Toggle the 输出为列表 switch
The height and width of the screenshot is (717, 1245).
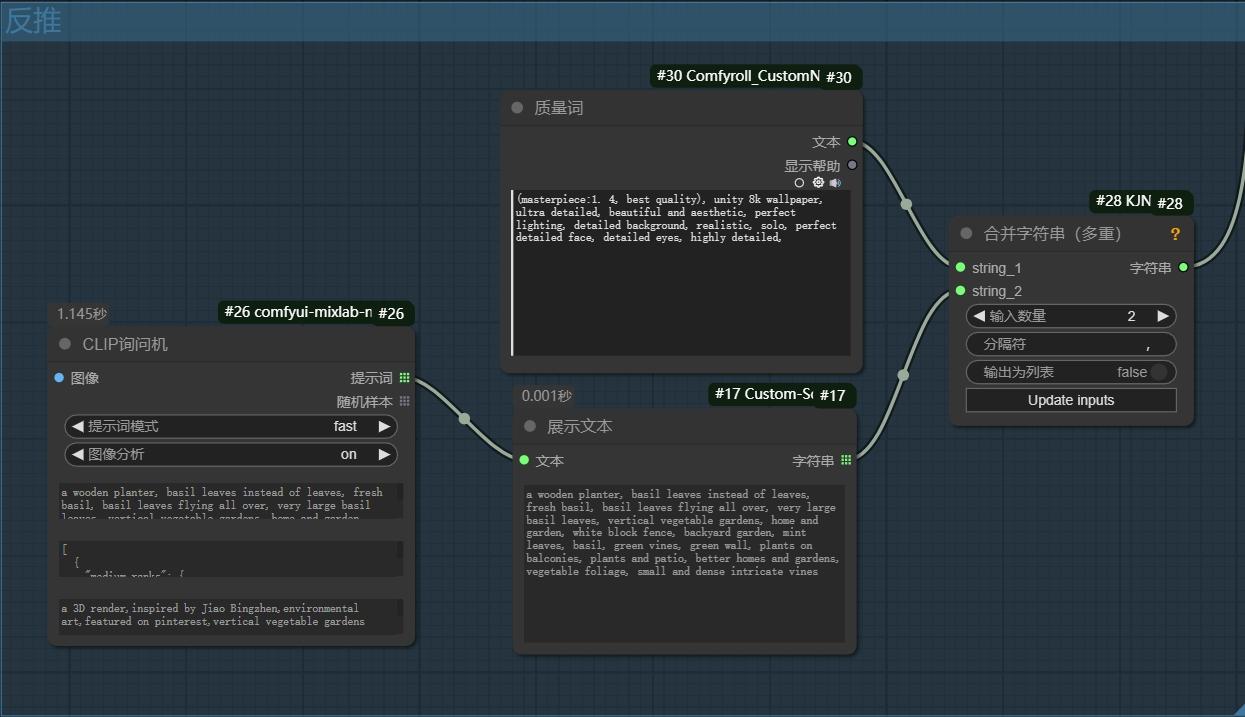pyautogui.click(x=1158, y=372)
